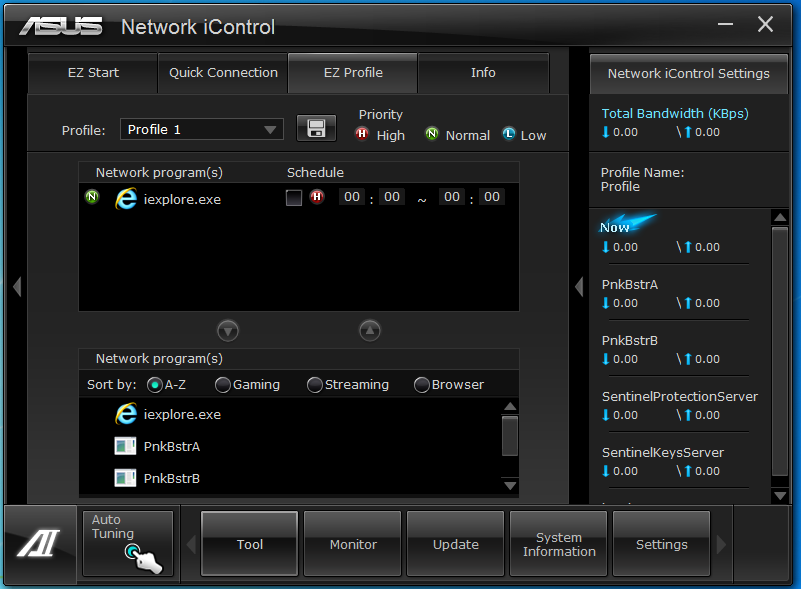Click the PnkBstrA program icon
801x589 pixels.
point(125,446)
